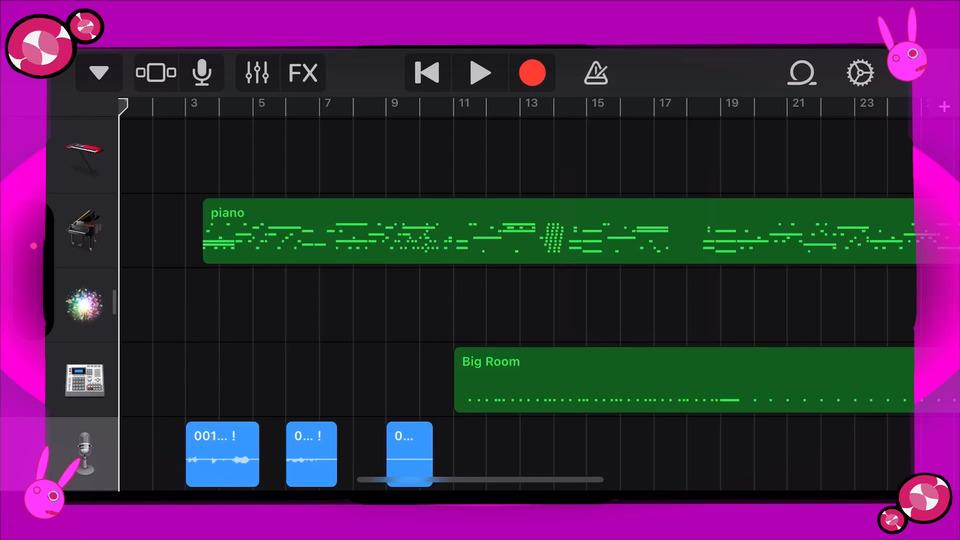Click ruler at bar 11

(x=464, y=103)
